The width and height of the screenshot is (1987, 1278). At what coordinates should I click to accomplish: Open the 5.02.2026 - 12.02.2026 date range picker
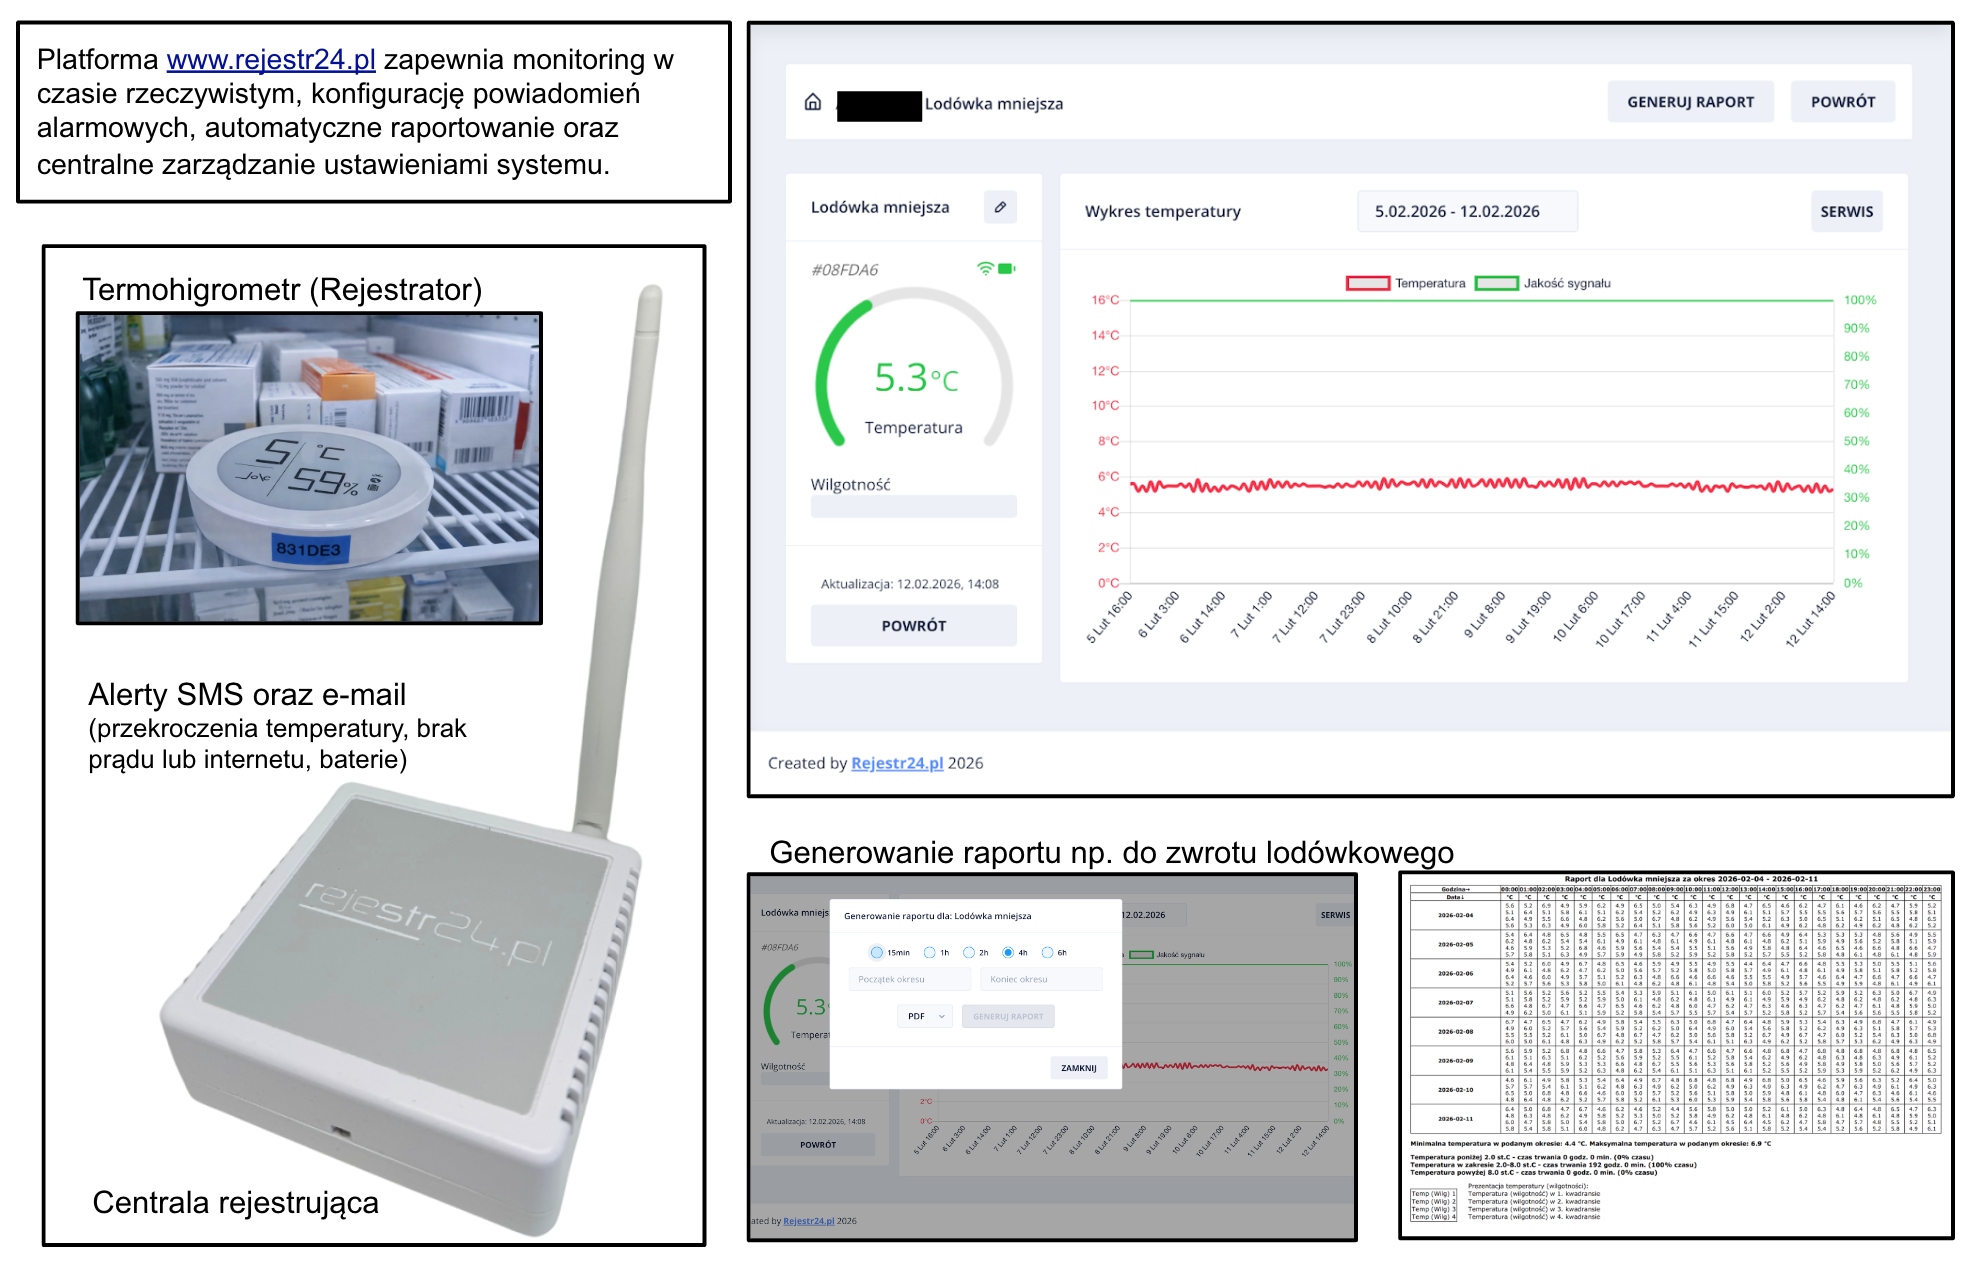[x=1467, y=211]
